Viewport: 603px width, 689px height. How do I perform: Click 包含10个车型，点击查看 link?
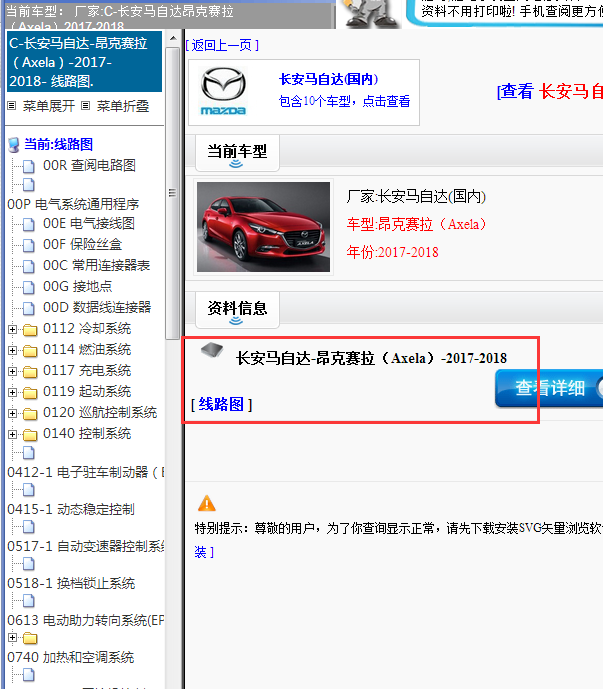[x=345, y=102]
